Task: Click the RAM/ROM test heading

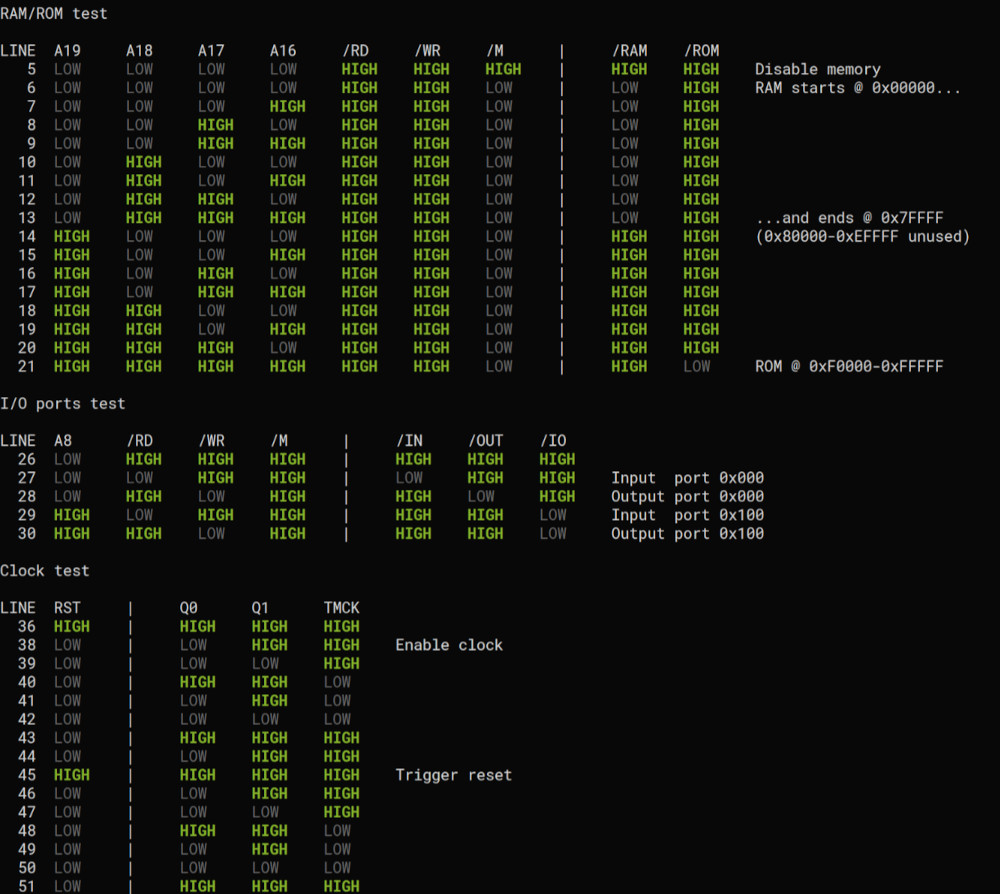Action: [54, 14]
